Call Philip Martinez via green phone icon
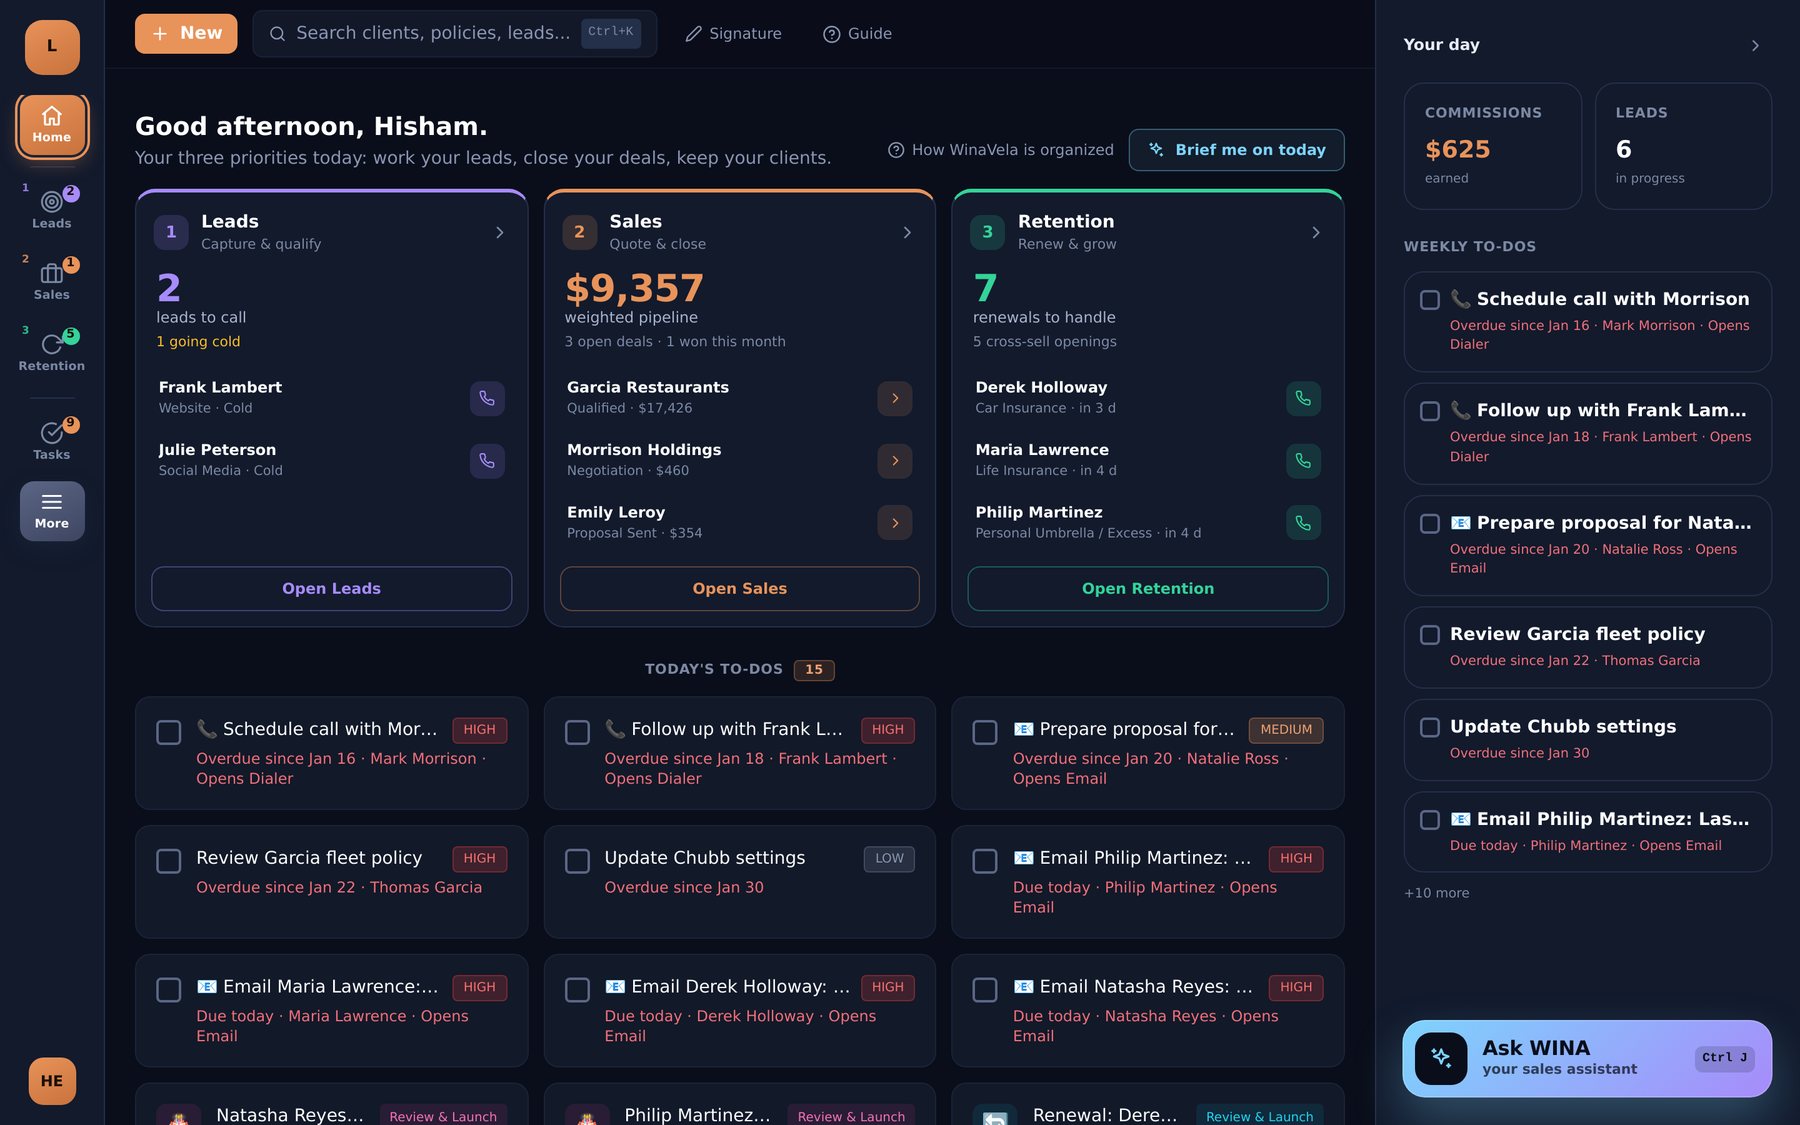Screen dimensions: 1800x1125 [x=1303, y=523]
